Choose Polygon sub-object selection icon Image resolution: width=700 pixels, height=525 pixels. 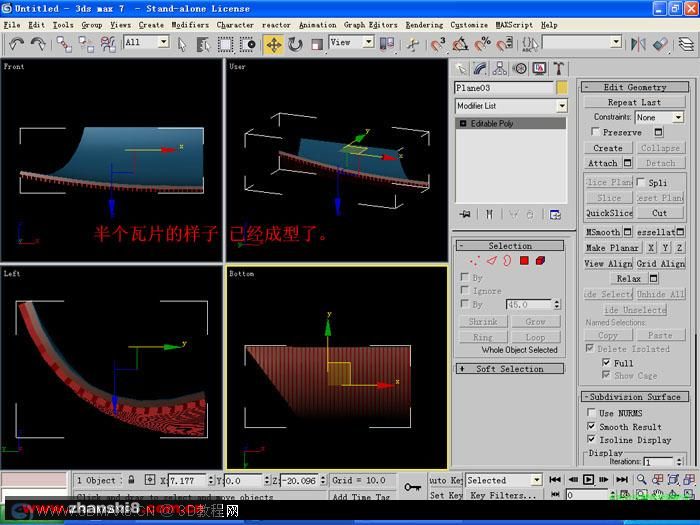click(524, 261)
